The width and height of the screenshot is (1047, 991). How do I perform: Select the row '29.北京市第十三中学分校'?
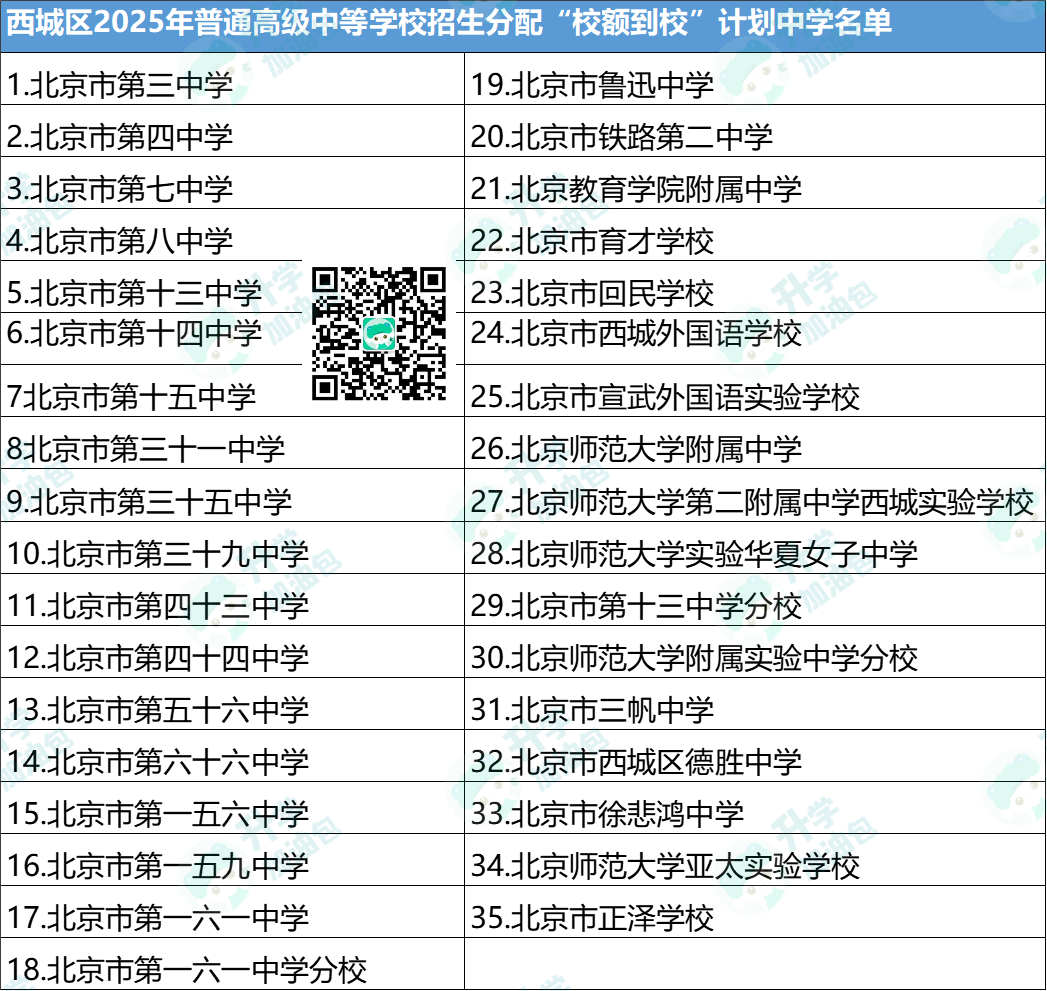(x=755, y=600)
